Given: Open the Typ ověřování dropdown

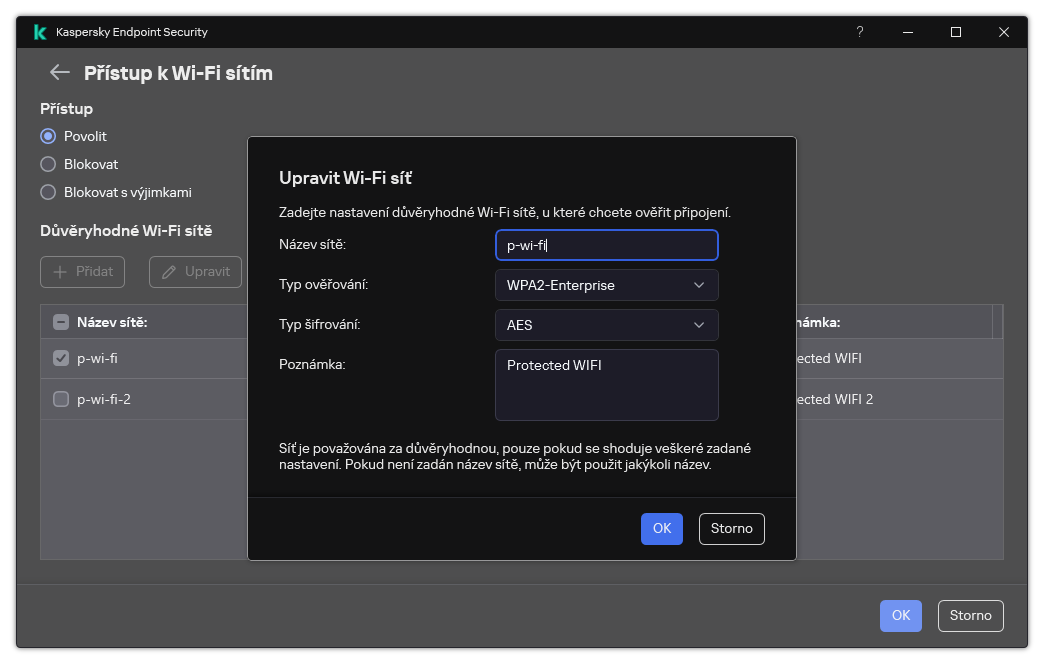Looking at the screenshot, I should coord(606,285).
